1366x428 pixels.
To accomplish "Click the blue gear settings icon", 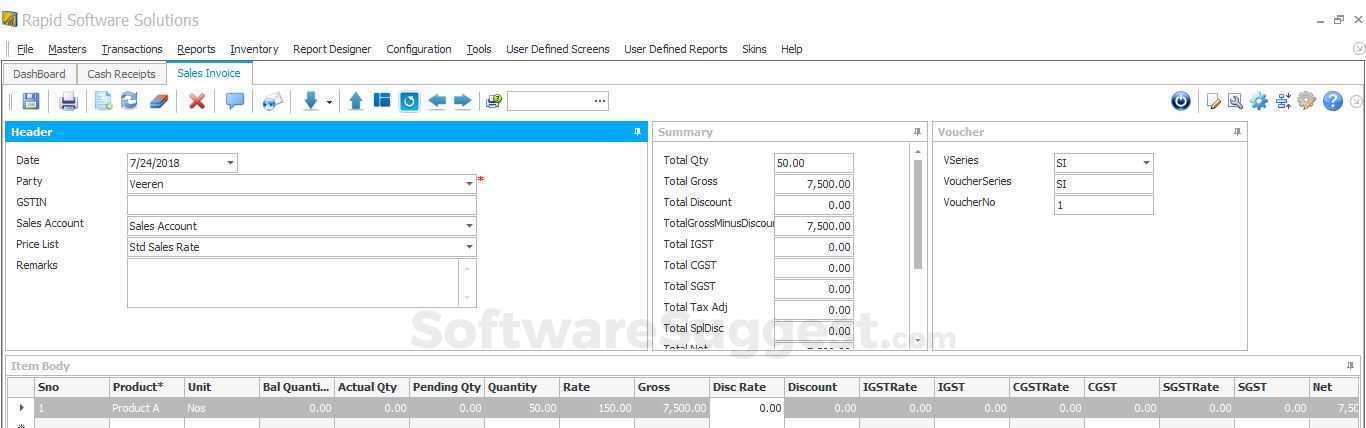I will tap(1258, 101).
